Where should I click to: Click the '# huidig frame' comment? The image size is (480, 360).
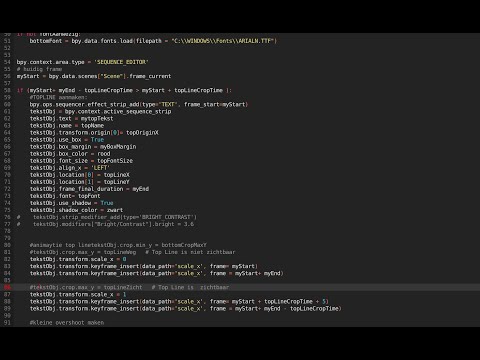39,69
